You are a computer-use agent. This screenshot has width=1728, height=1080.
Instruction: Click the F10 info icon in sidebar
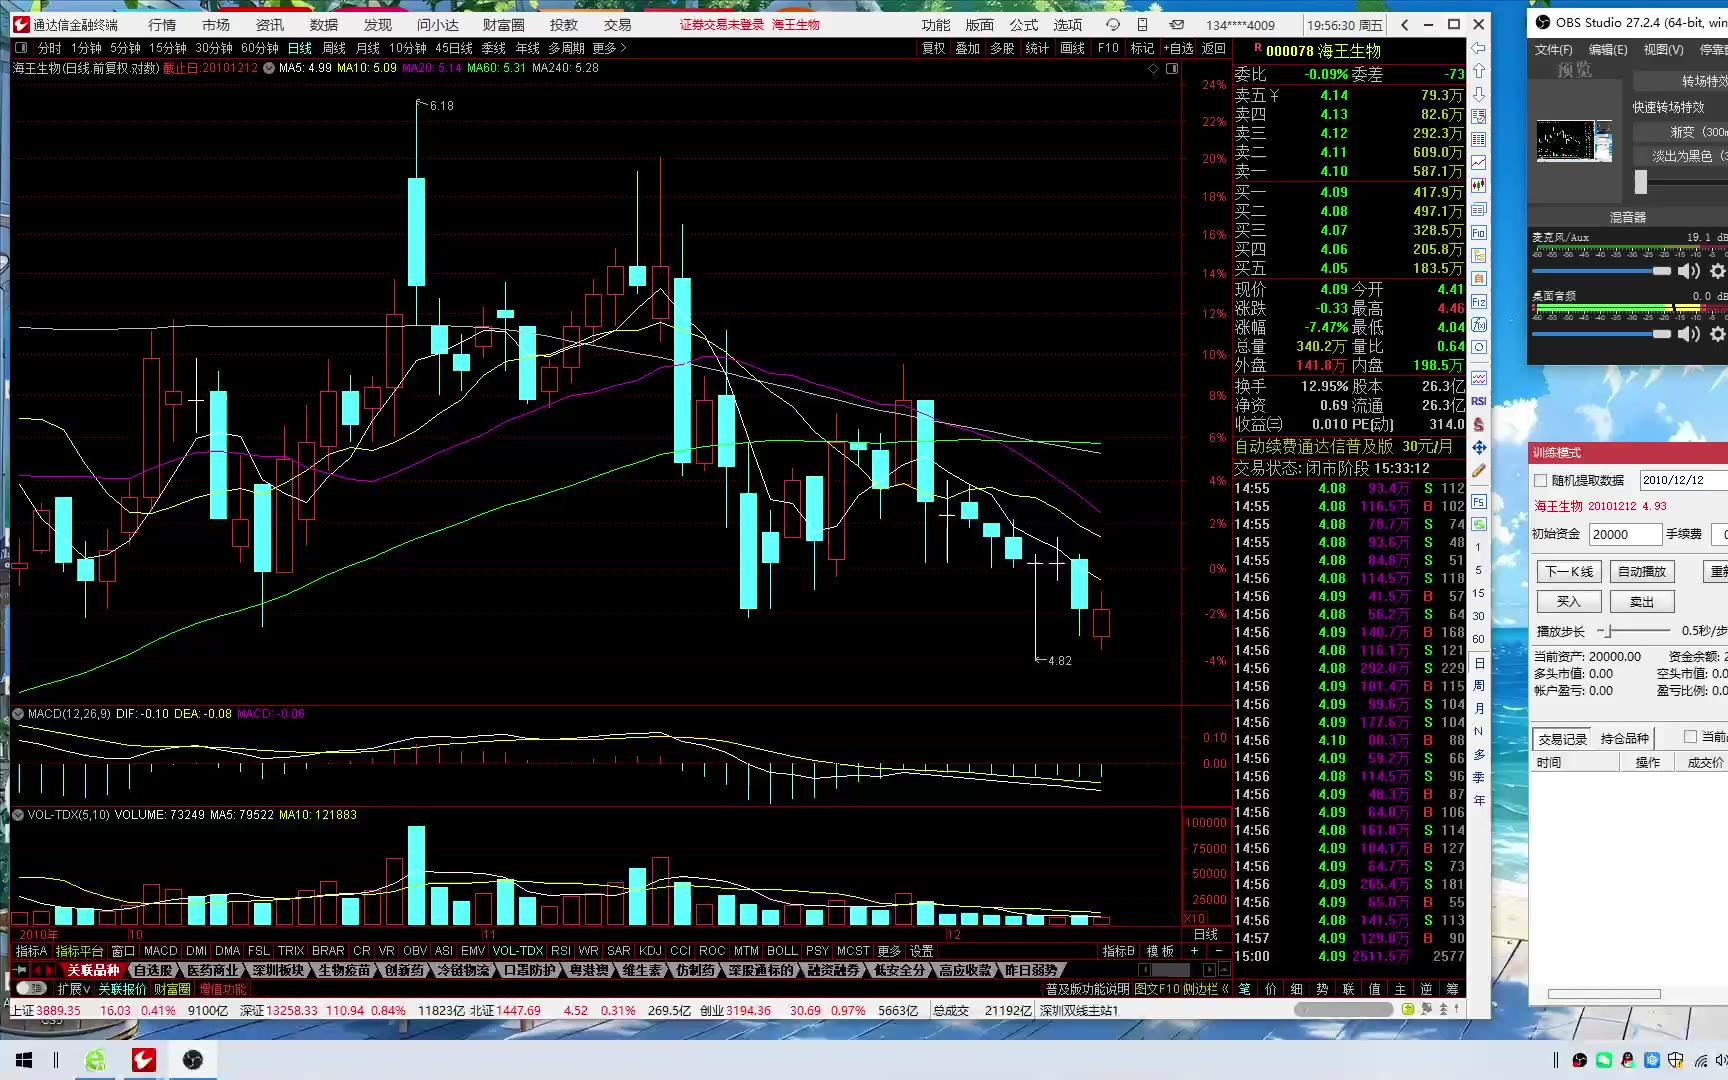tap(1479, 232)
